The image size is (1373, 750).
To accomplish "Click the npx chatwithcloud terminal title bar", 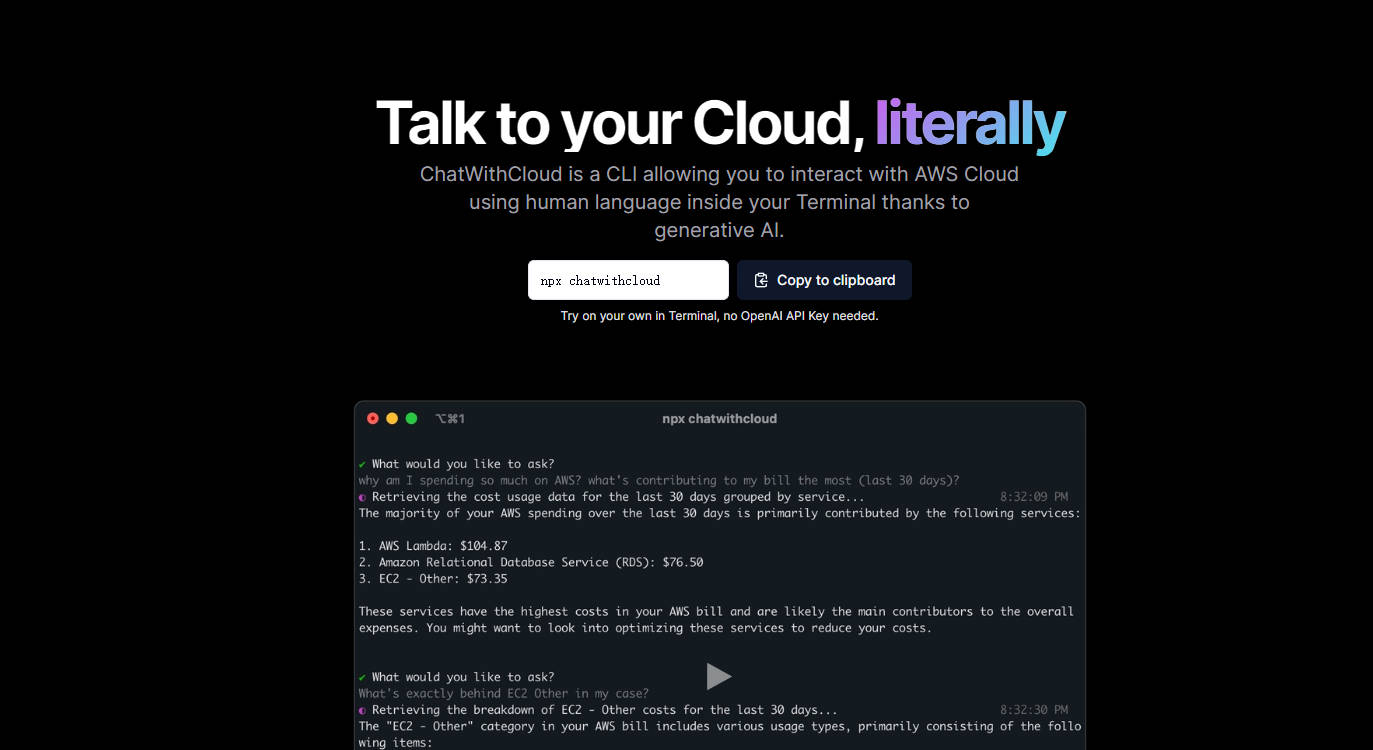I will tap(719, 418).
